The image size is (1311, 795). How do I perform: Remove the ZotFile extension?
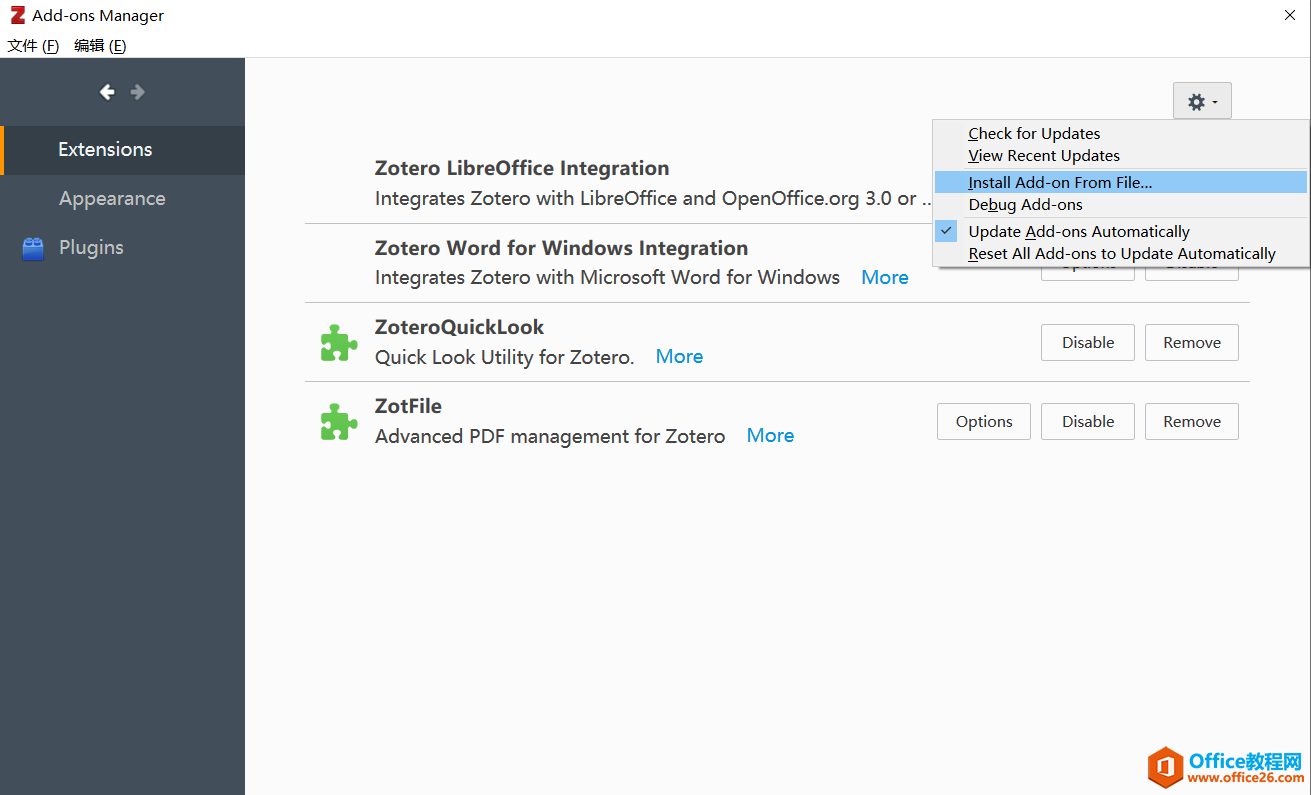[x=1192, y=421]
